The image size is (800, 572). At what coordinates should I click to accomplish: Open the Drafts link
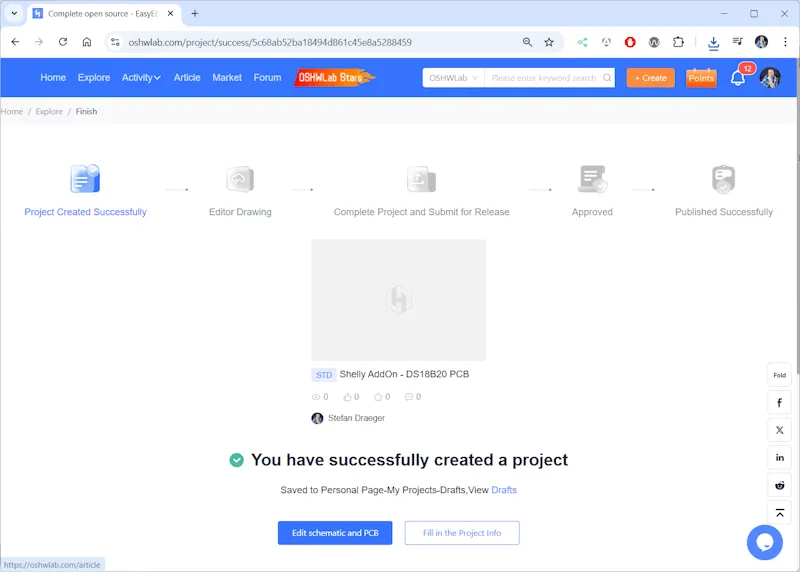tap(504, 490)
